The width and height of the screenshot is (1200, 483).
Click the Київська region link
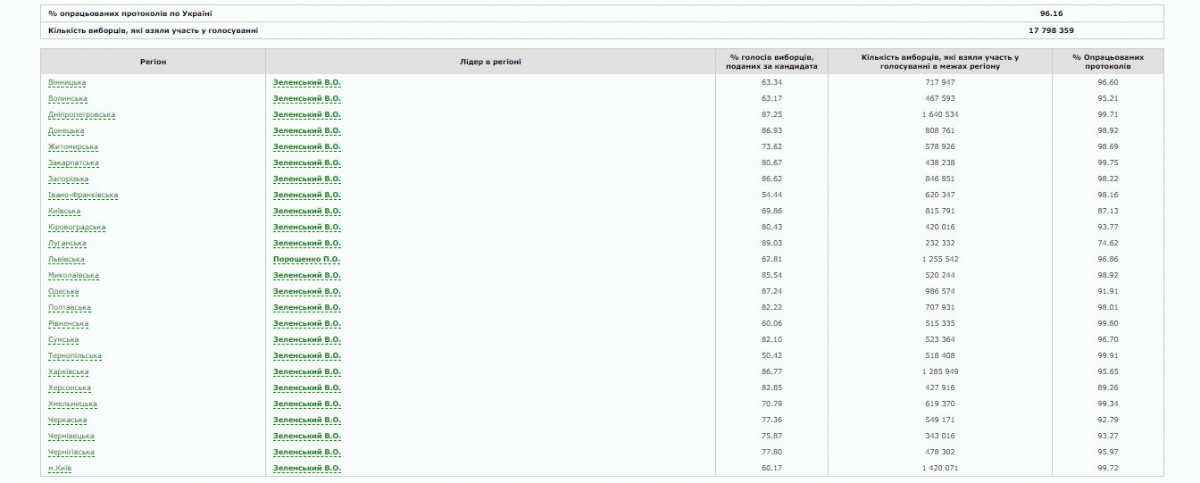pos(64,211)
